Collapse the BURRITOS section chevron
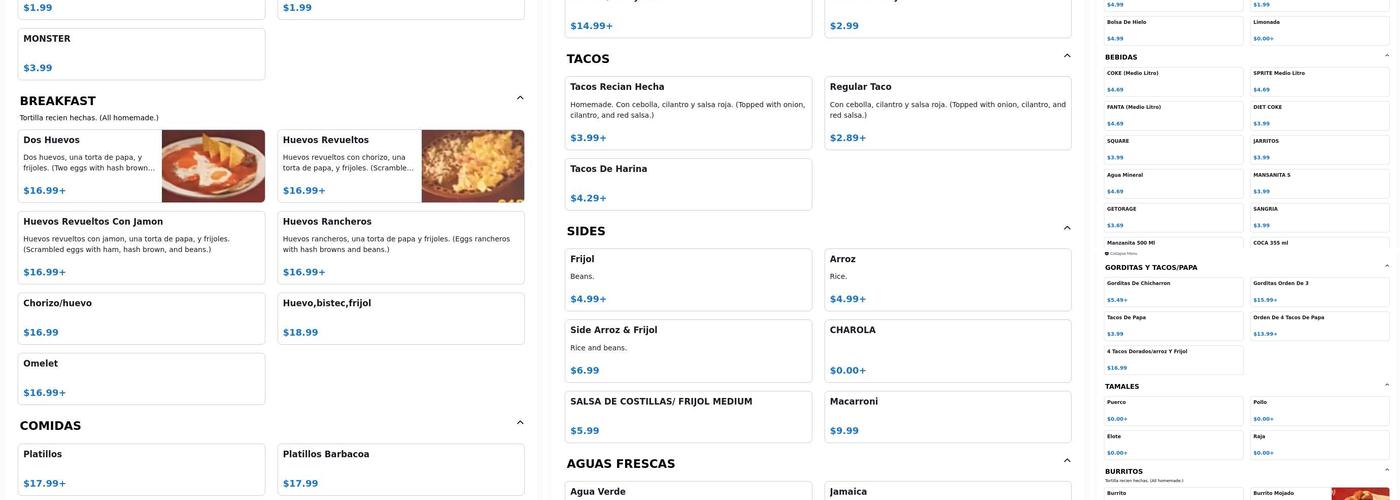1400x500 pixels. (1386, 470)
